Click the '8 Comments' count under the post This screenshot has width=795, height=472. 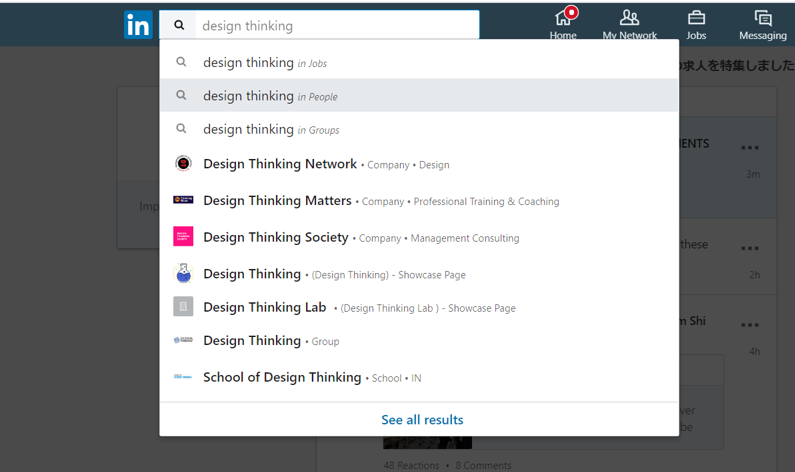click(x=483, y=465)
